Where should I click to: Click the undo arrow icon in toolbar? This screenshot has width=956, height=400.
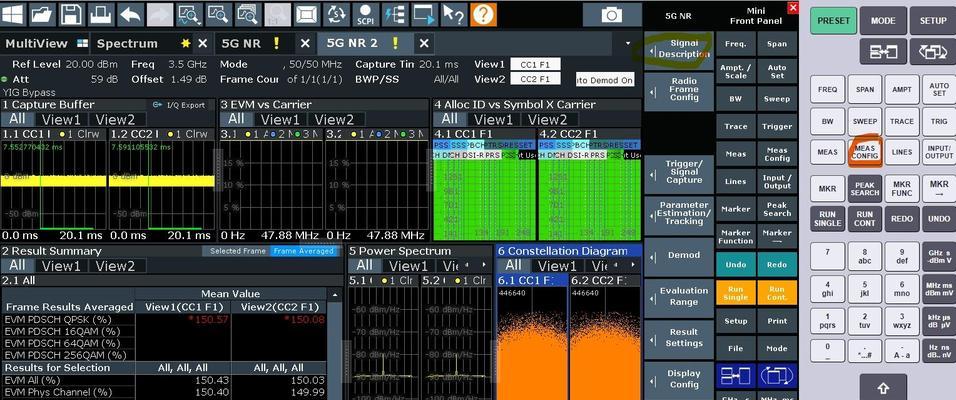130,14
